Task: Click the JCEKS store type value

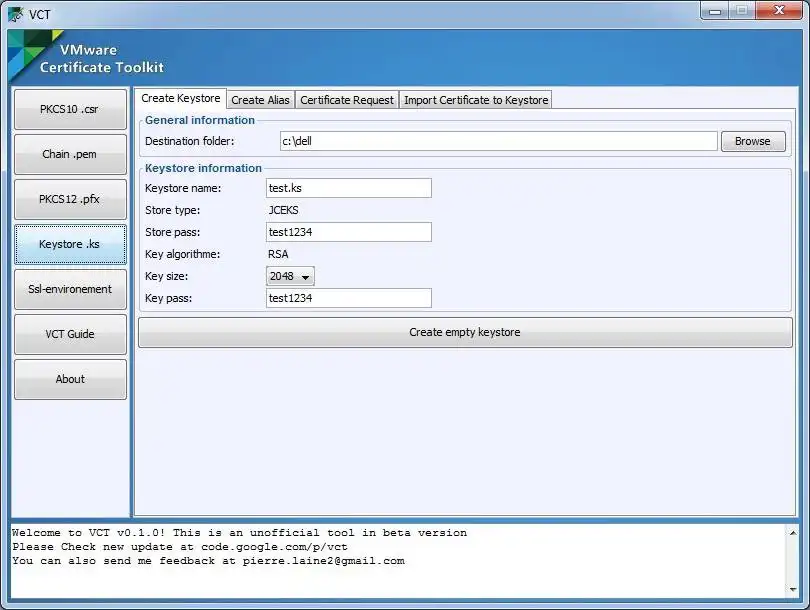Action: [283, 210]
